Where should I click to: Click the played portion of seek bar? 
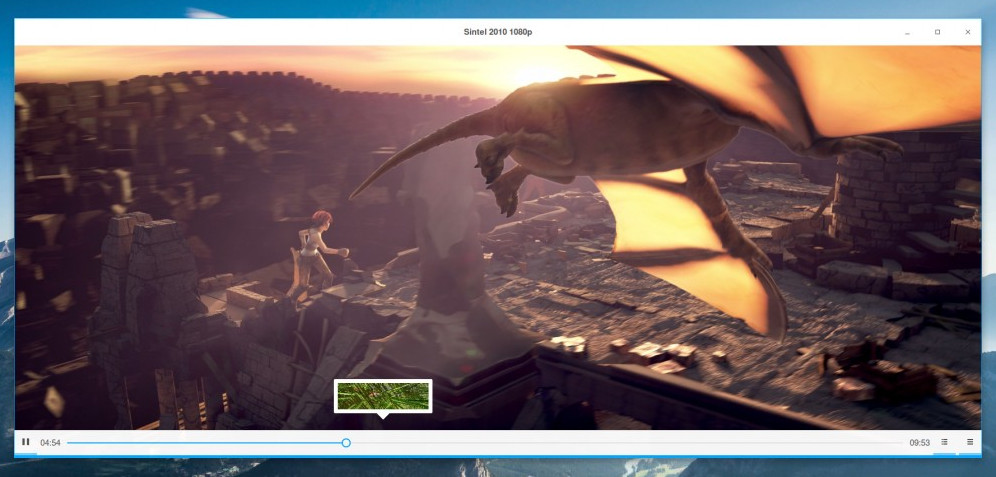pos(204,443)
